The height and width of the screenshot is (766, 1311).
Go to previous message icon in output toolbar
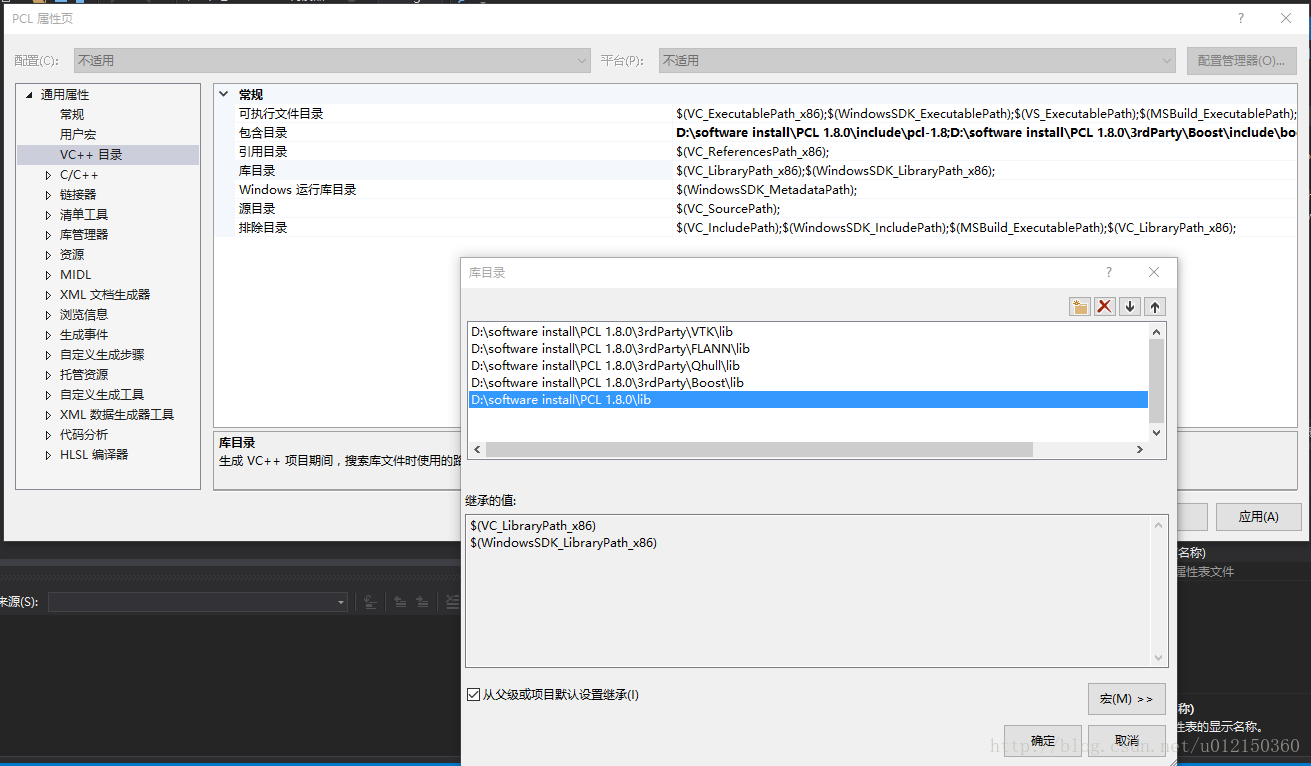399,602
